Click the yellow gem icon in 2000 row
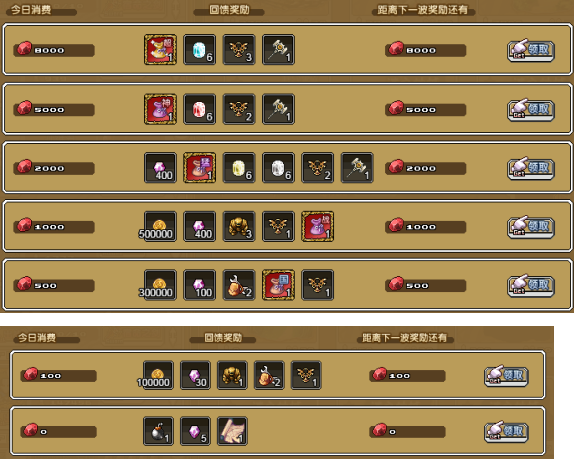574x459 pixels. click(239, 168)
